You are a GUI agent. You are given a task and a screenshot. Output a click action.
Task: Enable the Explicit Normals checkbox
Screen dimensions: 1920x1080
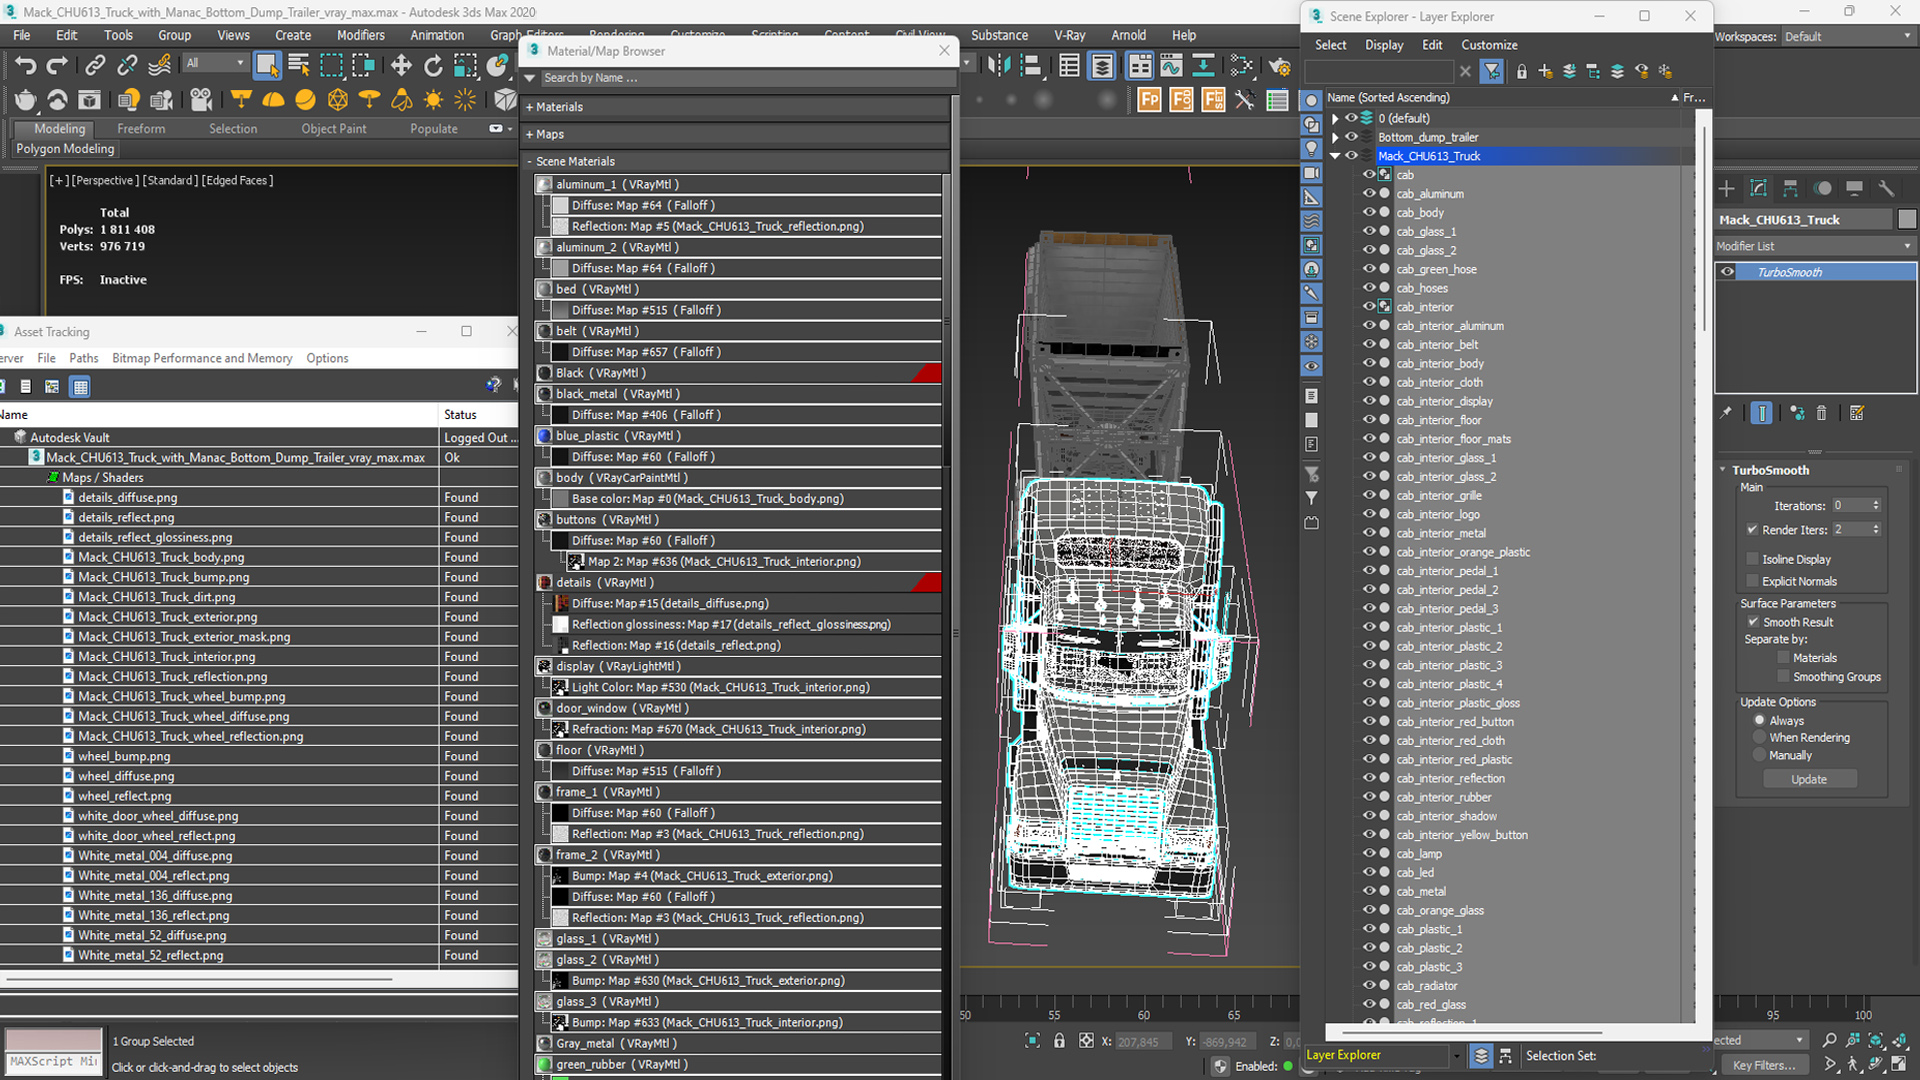click(1752, 581)
